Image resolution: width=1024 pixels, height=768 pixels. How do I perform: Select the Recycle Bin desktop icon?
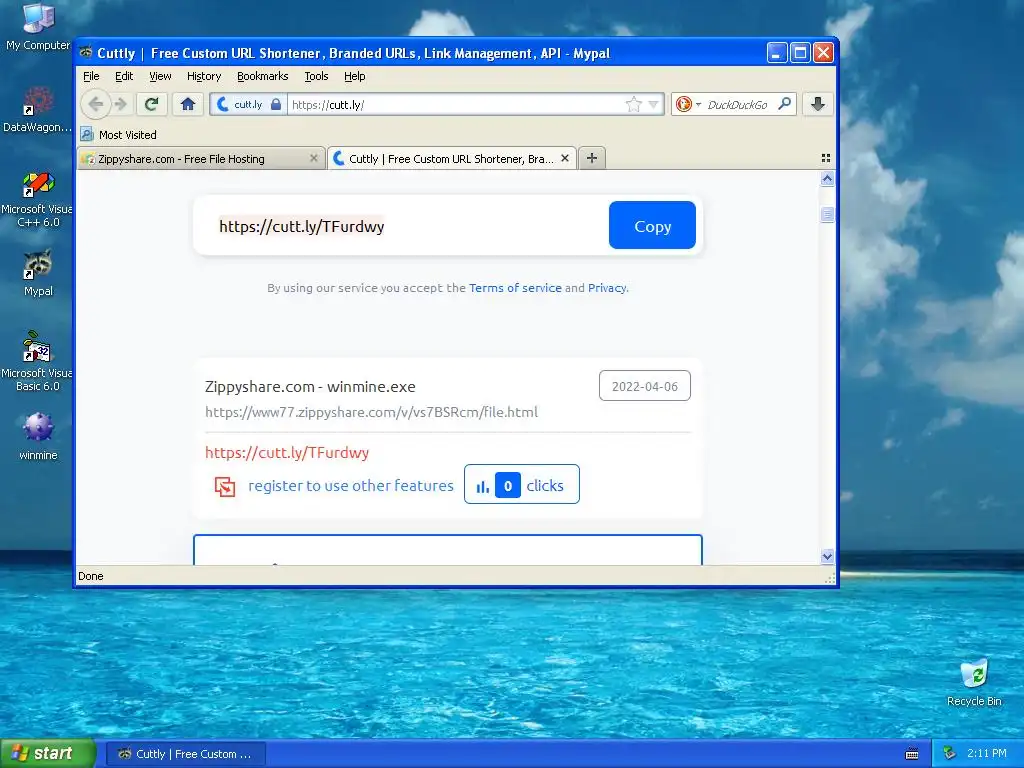tap(974, 682)
